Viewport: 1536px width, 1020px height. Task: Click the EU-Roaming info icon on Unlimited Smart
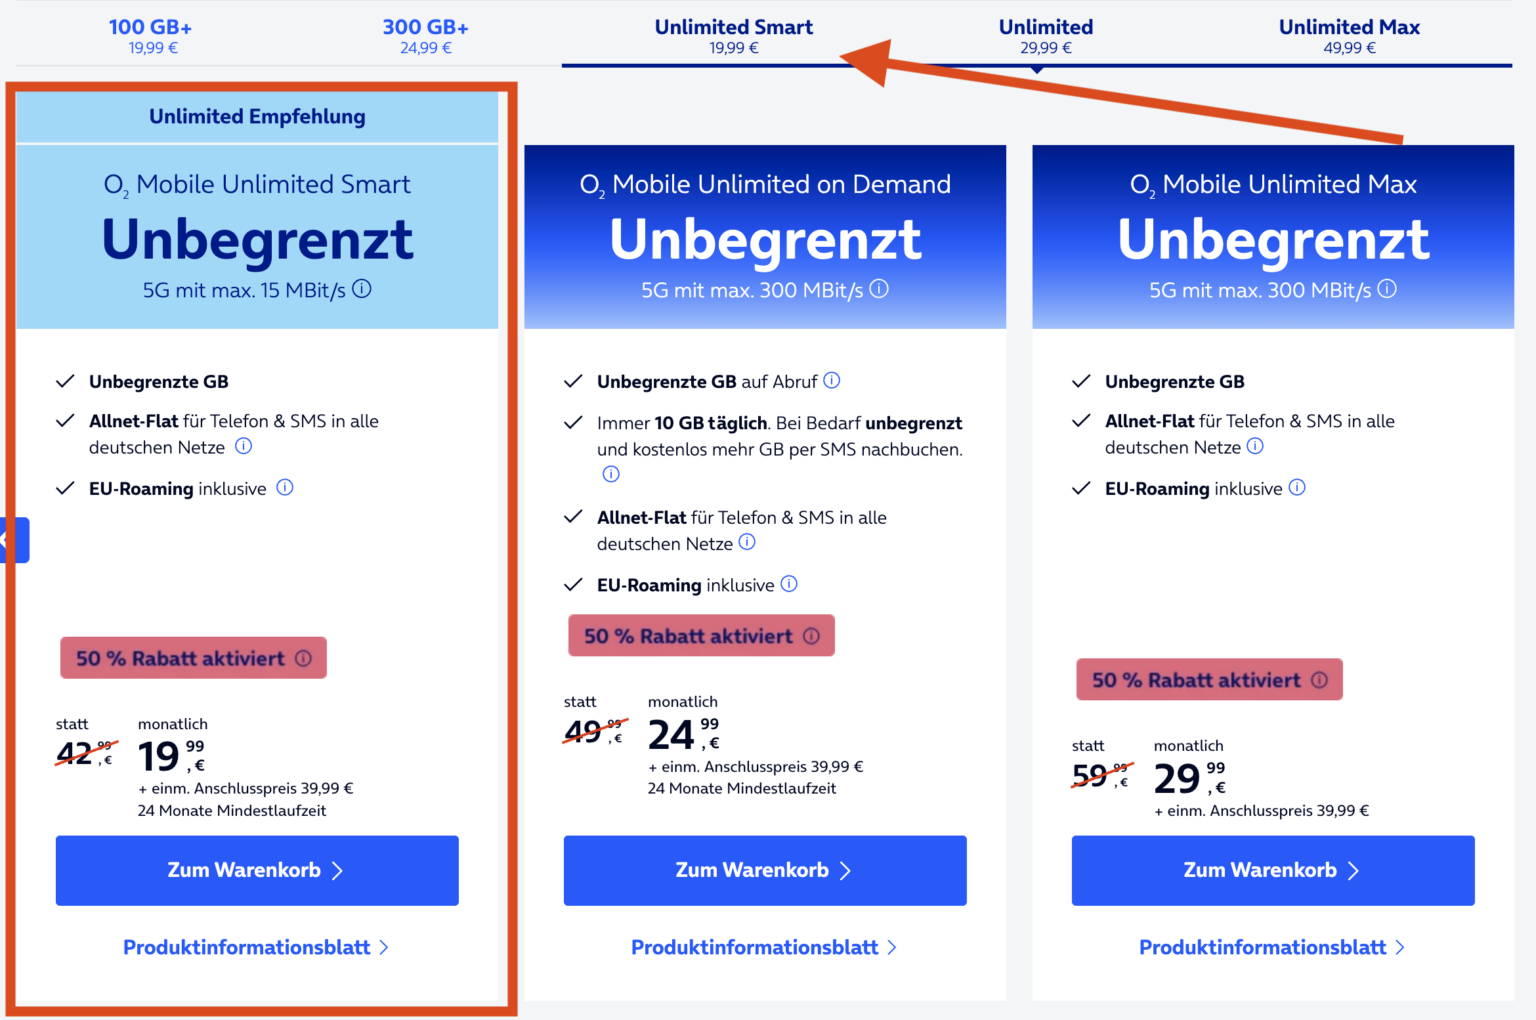point(284,488)
